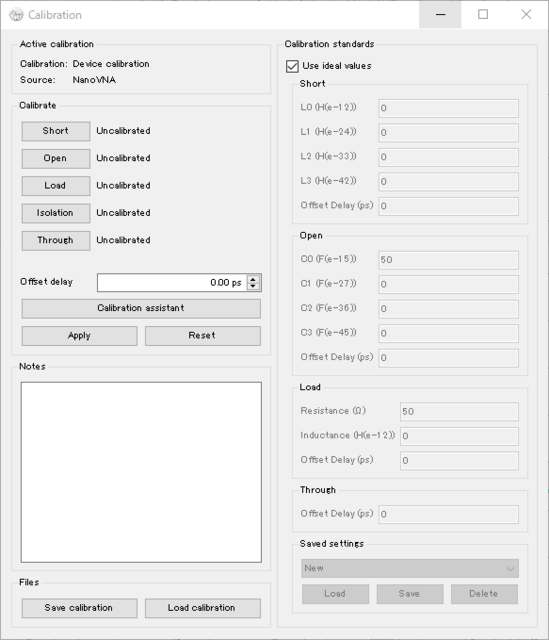Click the Uncalibrated status next to Isolation

[x=123, y=213]
